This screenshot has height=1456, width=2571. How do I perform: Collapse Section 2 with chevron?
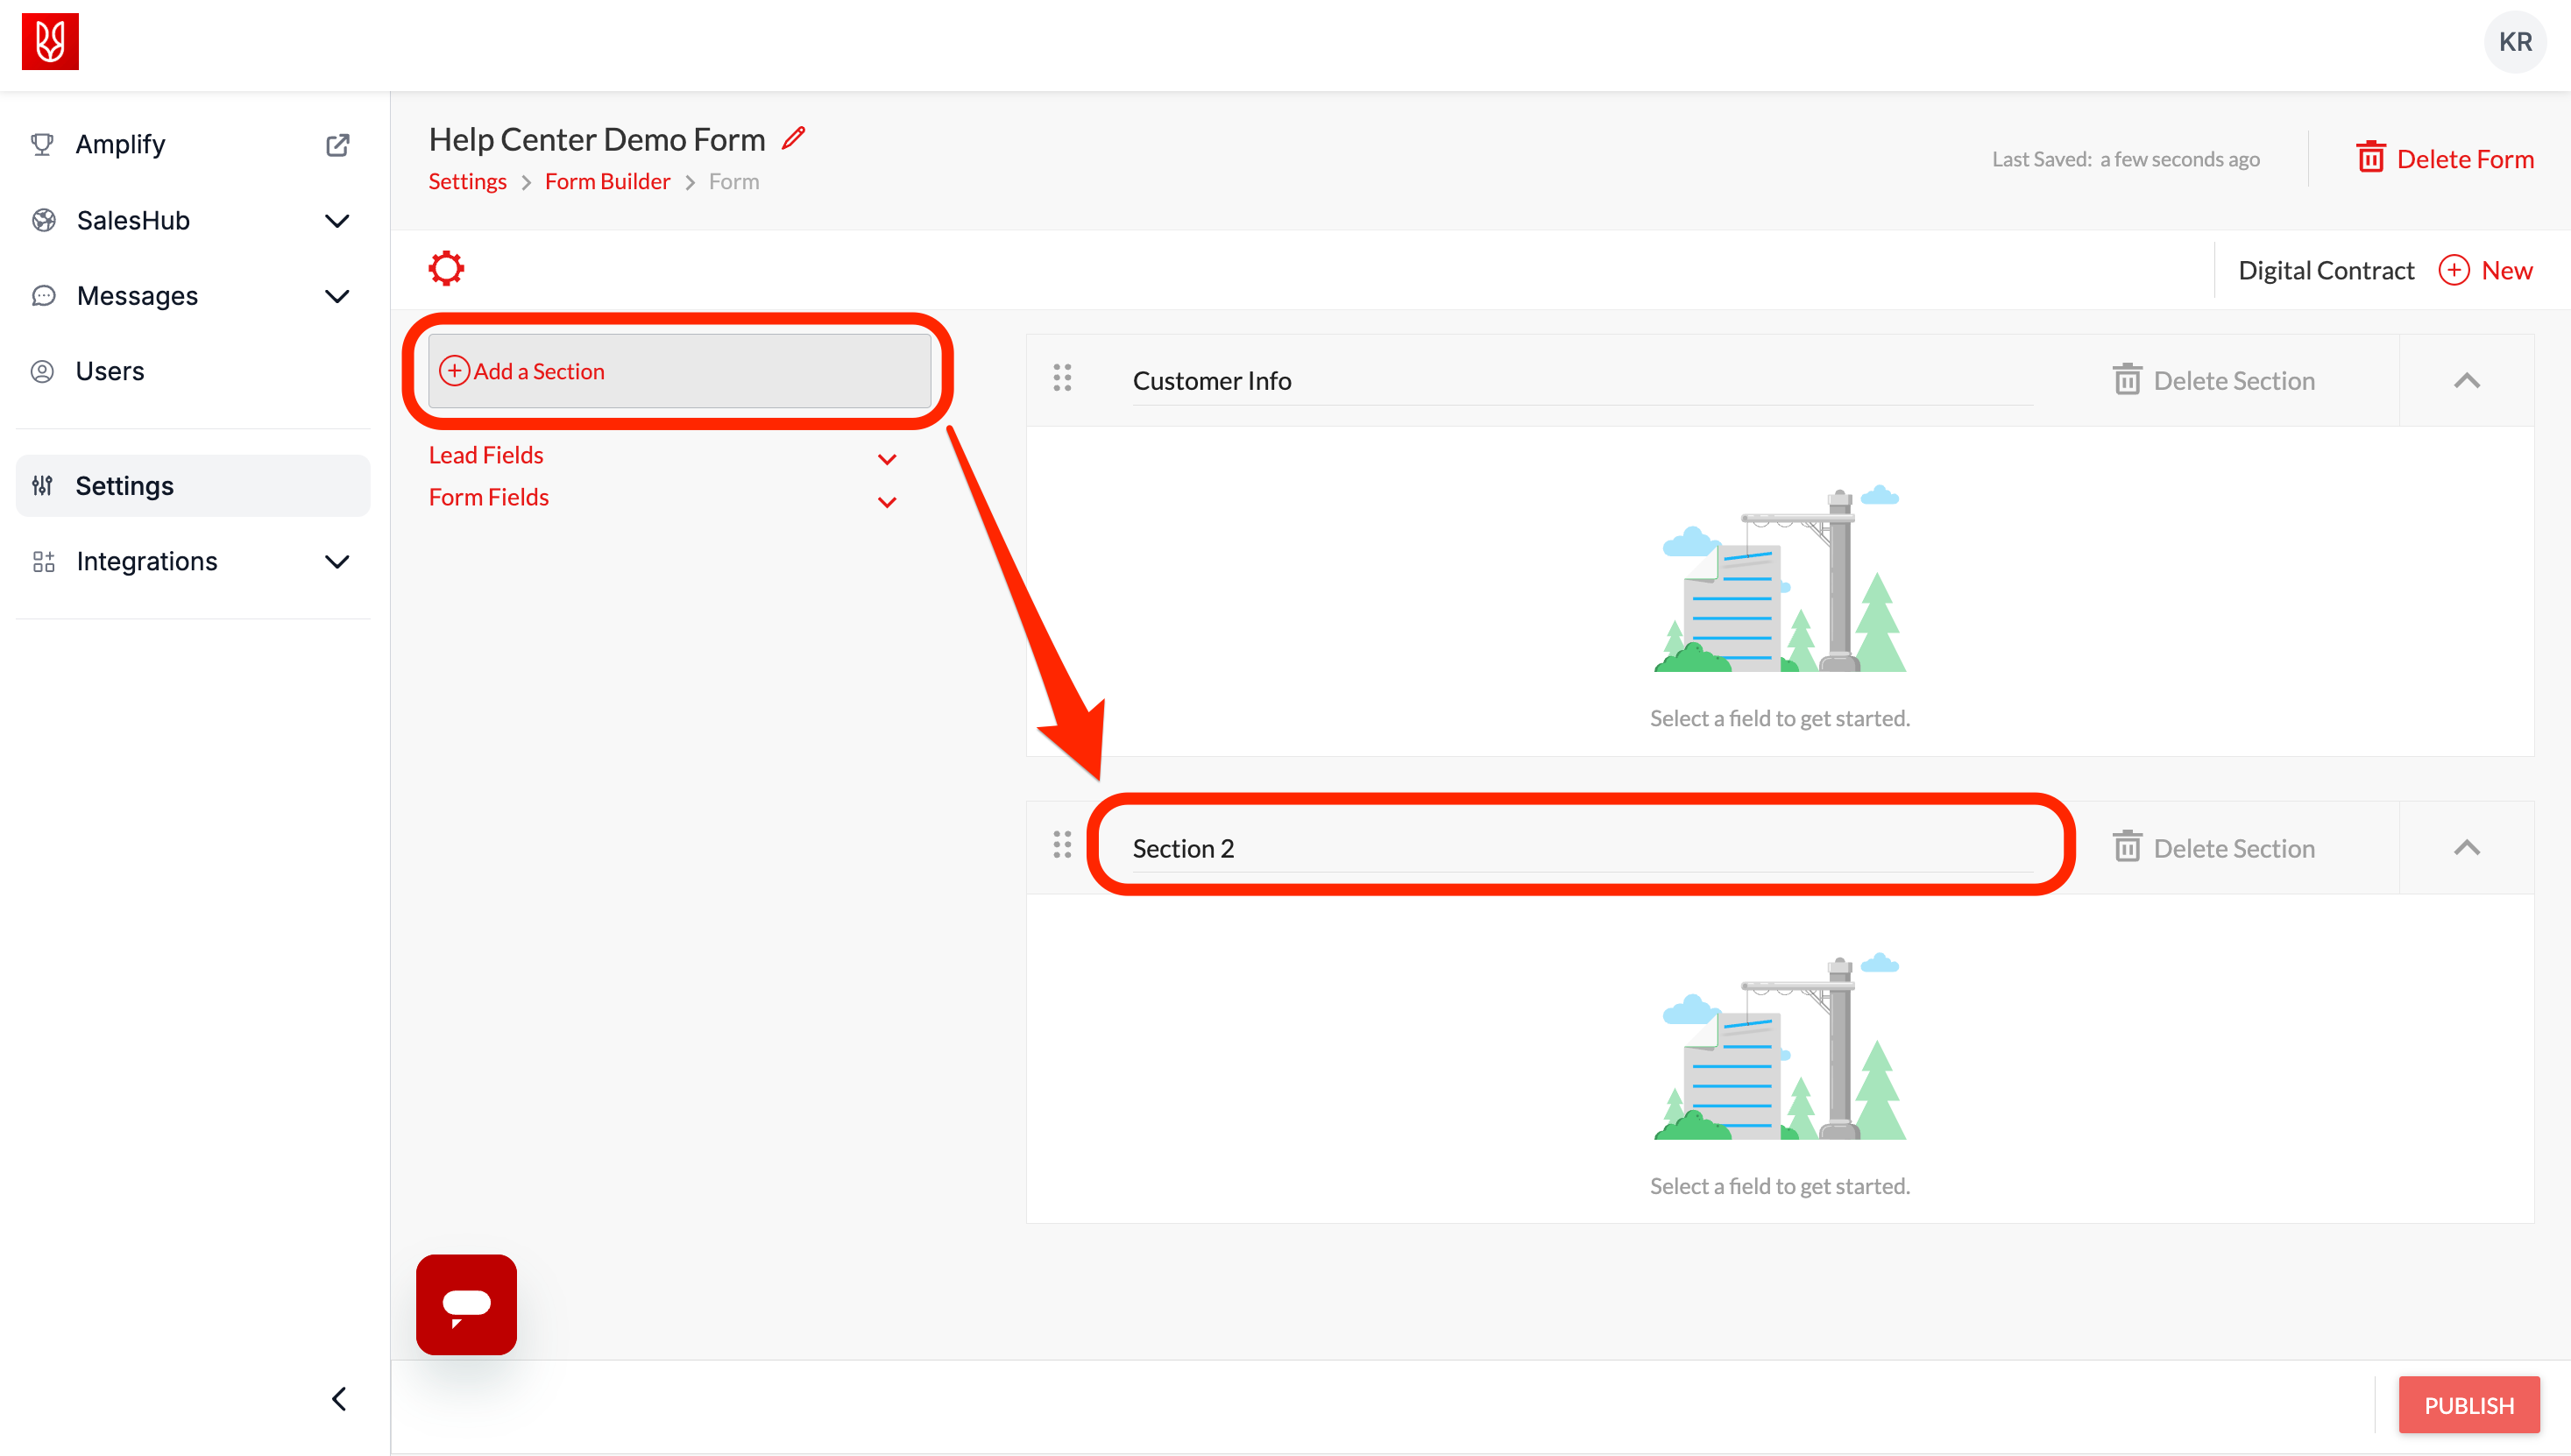point(2466,848)
